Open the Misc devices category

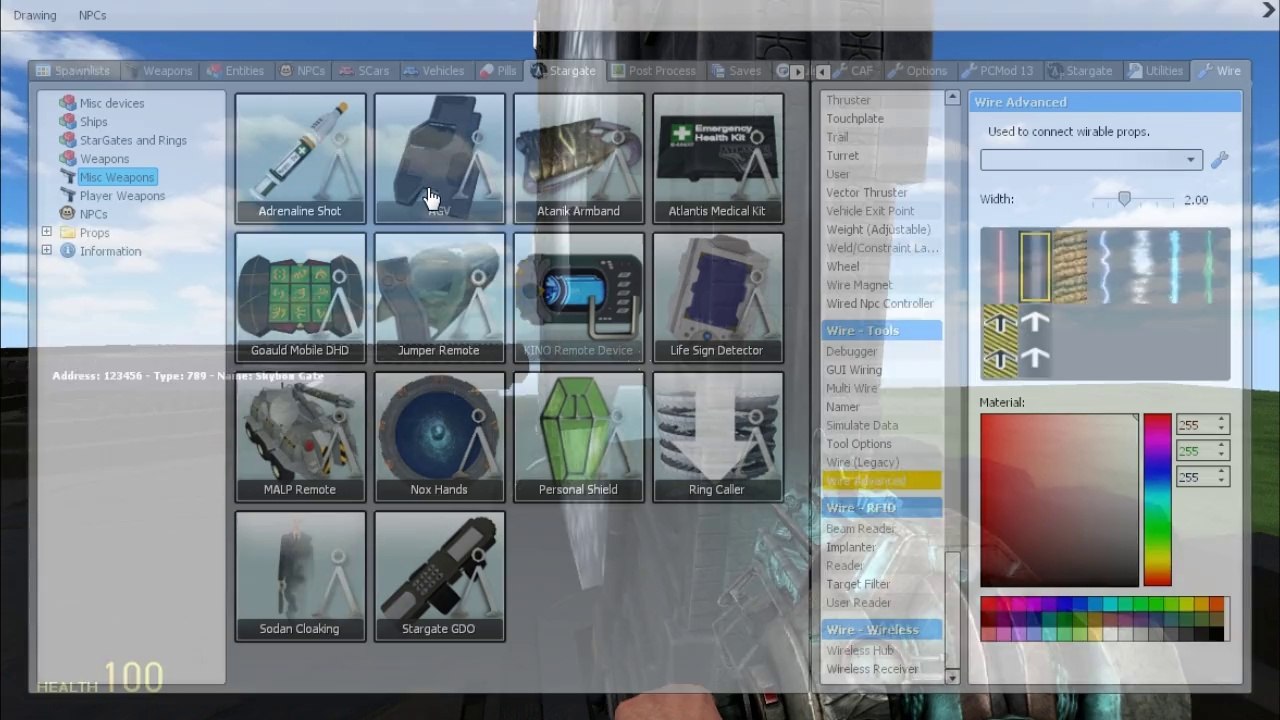[111, 103]
